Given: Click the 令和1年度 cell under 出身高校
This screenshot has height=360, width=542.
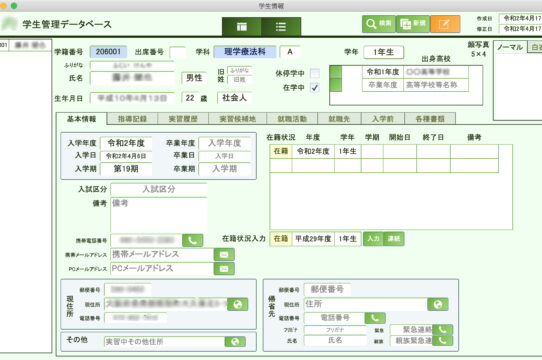Looking at the screenshot, I should point(383,72).
